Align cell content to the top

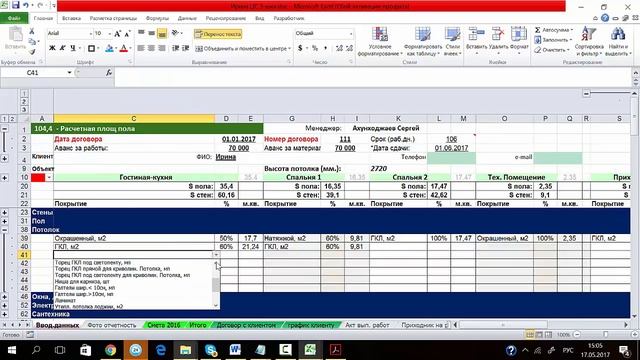click(x=141, y=33)
